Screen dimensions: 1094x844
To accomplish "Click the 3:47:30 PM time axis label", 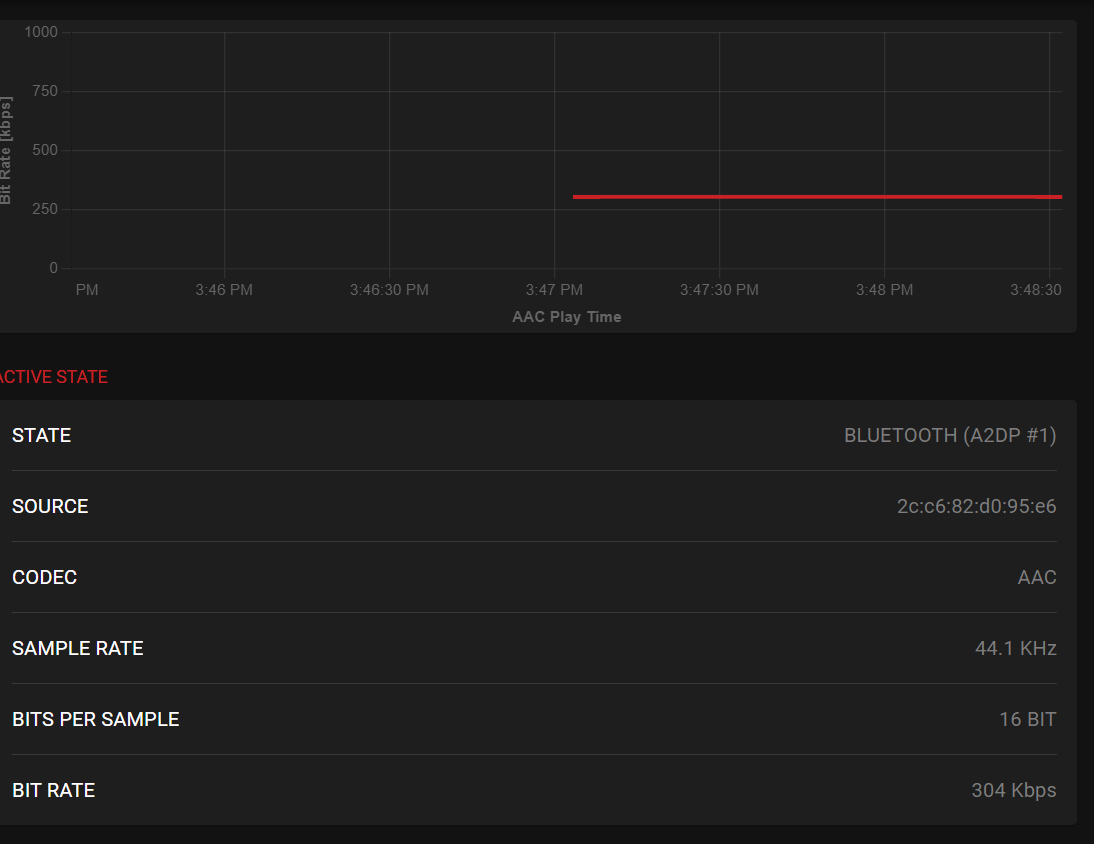I will 719,290.
